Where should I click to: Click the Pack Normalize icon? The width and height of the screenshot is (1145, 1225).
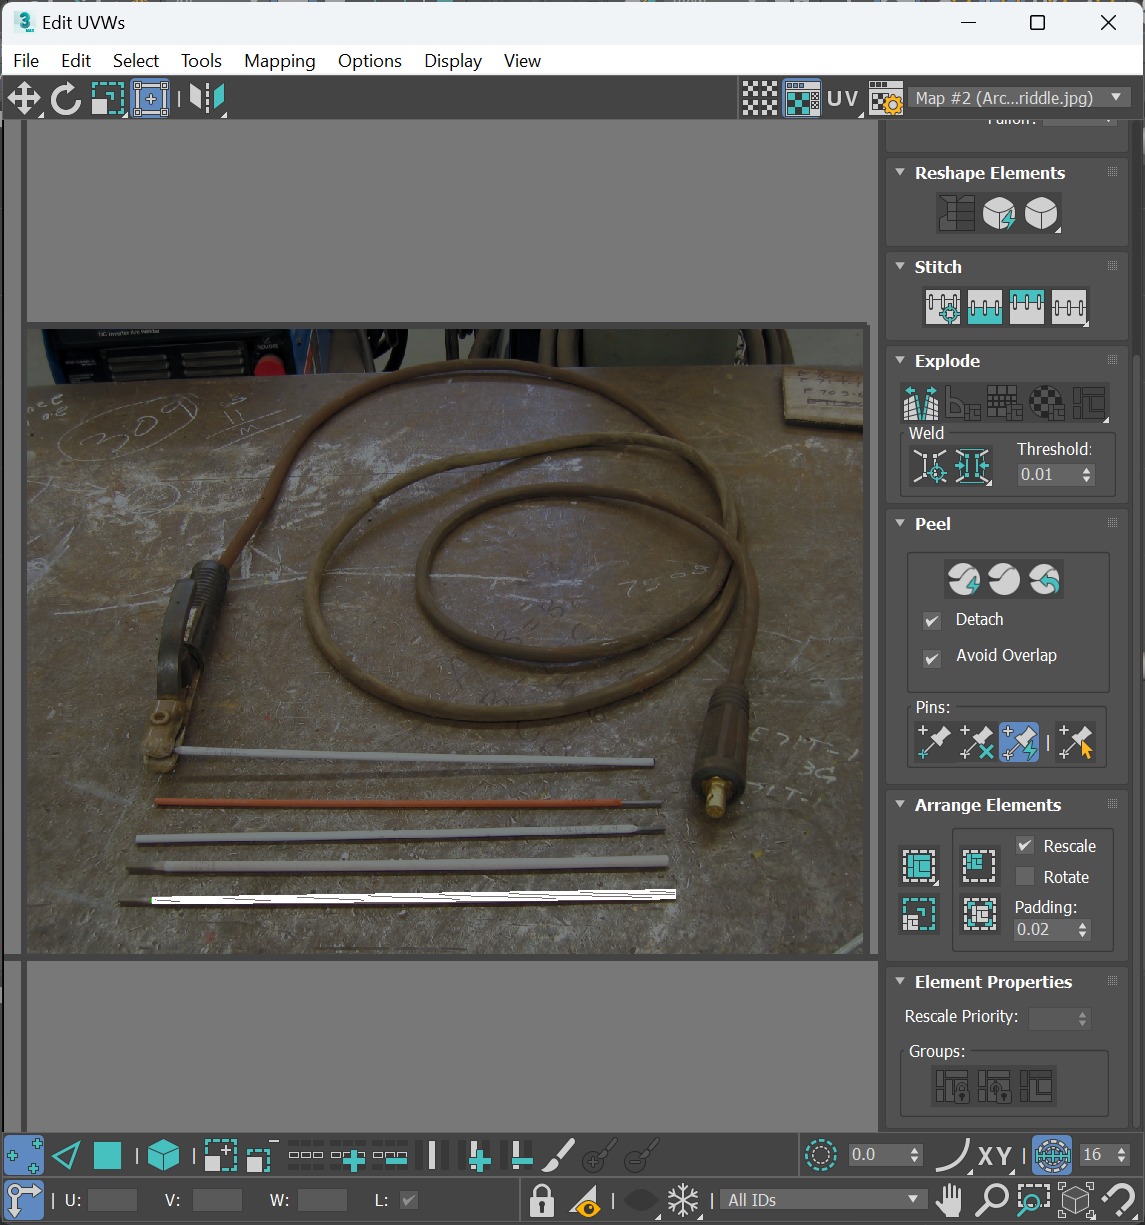(979, 913)
